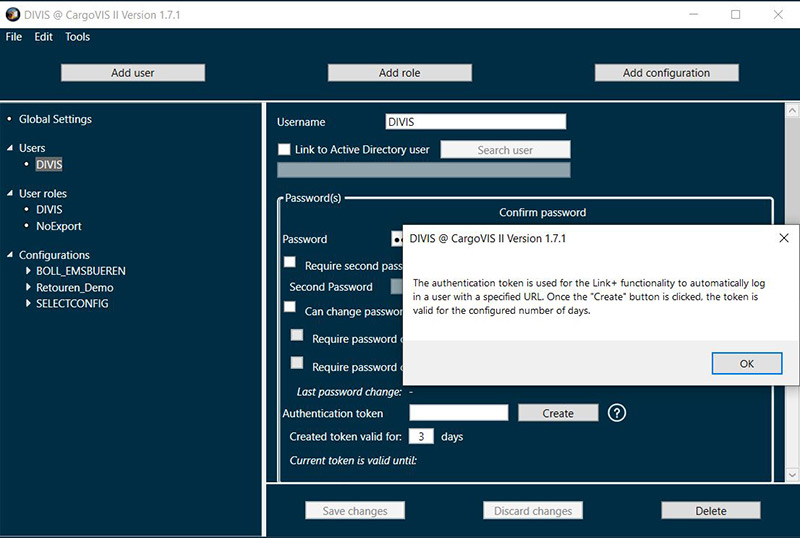
Task: Maximize the main window
Action: point(735,14)
